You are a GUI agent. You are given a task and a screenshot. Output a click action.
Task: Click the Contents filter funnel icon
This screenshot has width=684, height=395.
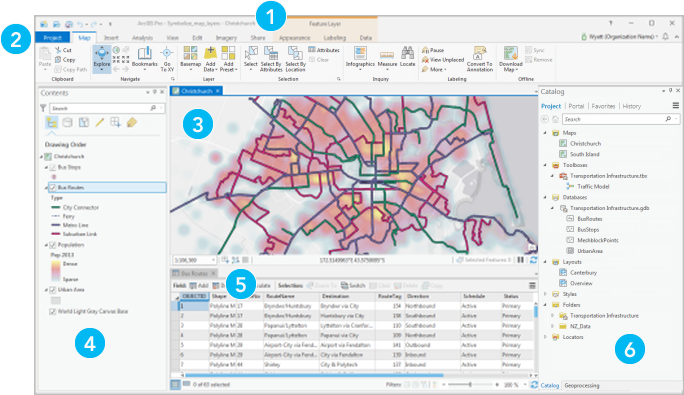43,108
